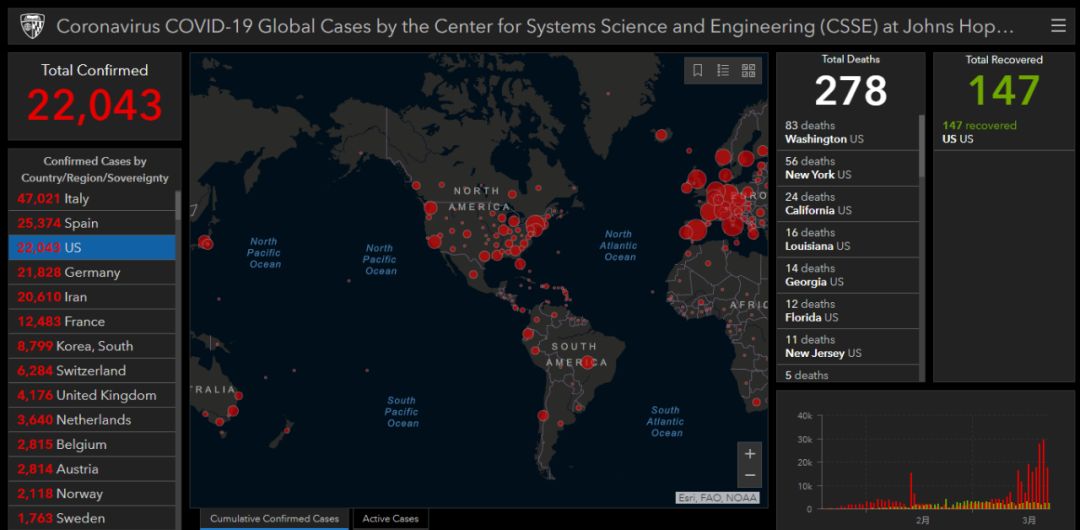This screenshot has height=530, width=1080.
Task: Select Sweden in the country list
Action: pos(92,518)
